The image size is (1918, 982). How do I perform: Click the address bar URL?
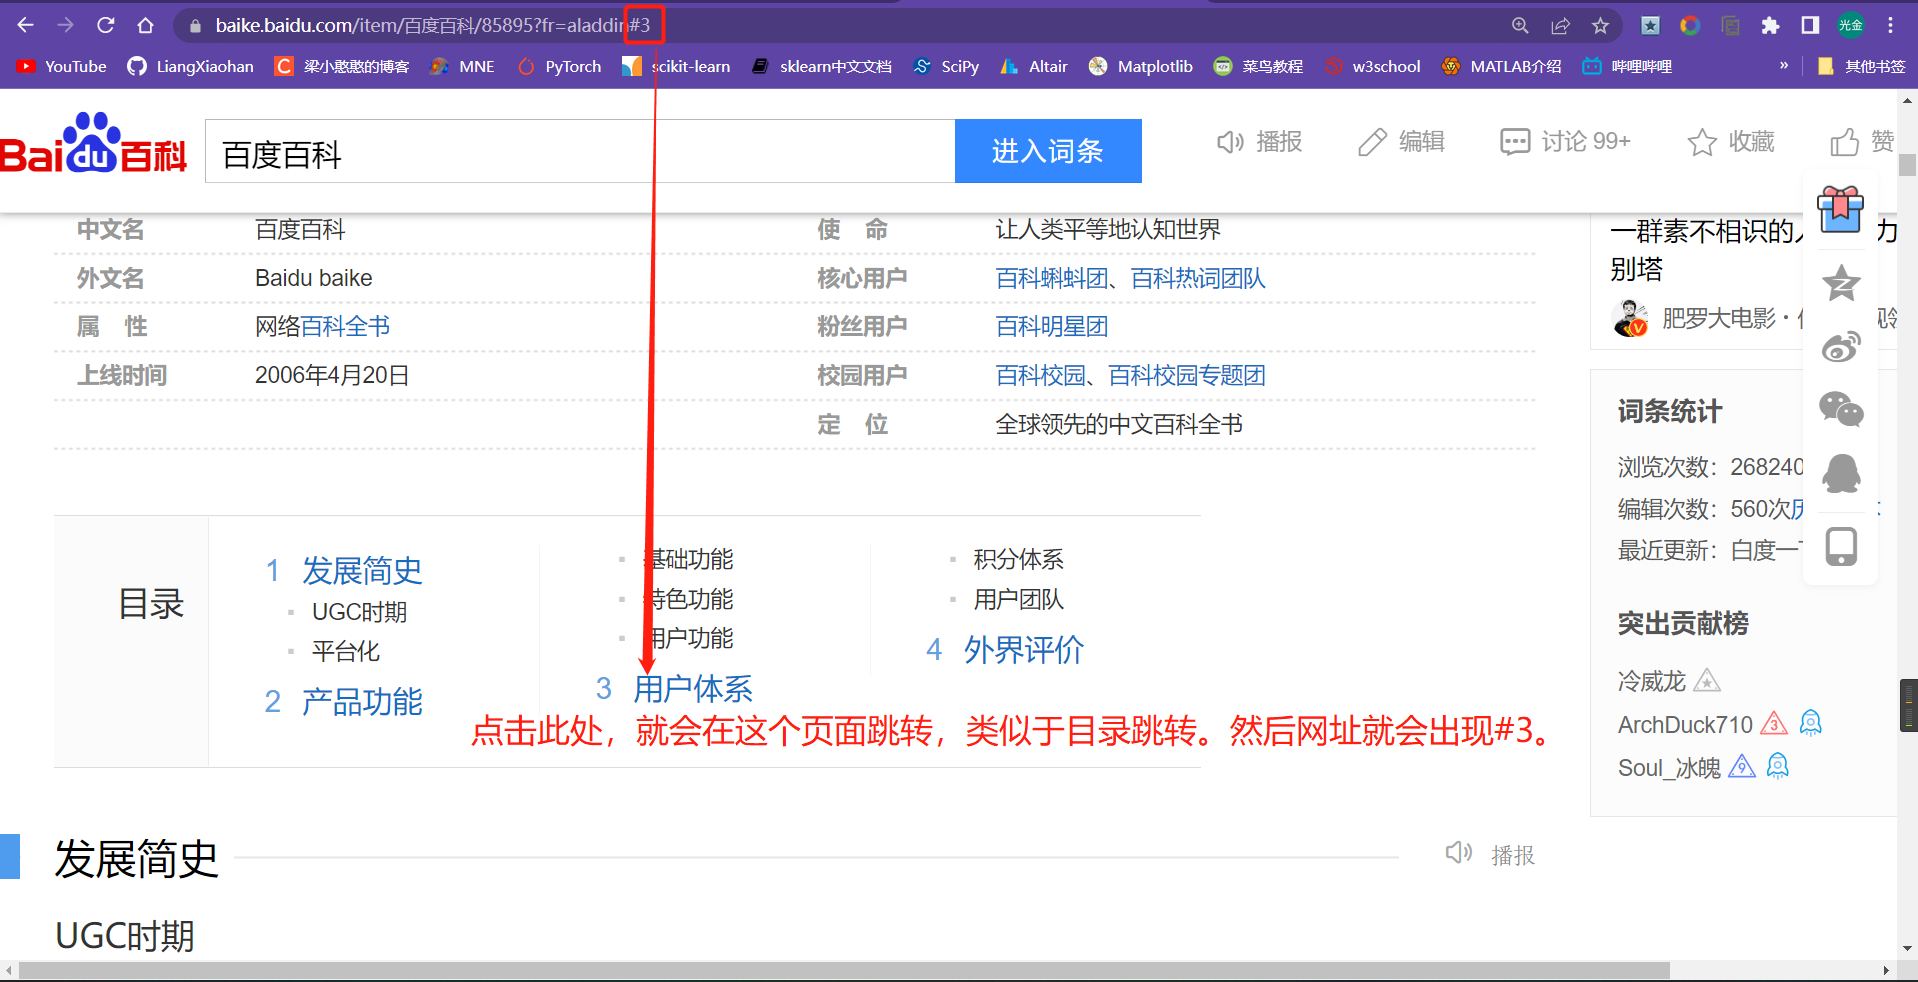pyautogui.click(x=432, y=26)
